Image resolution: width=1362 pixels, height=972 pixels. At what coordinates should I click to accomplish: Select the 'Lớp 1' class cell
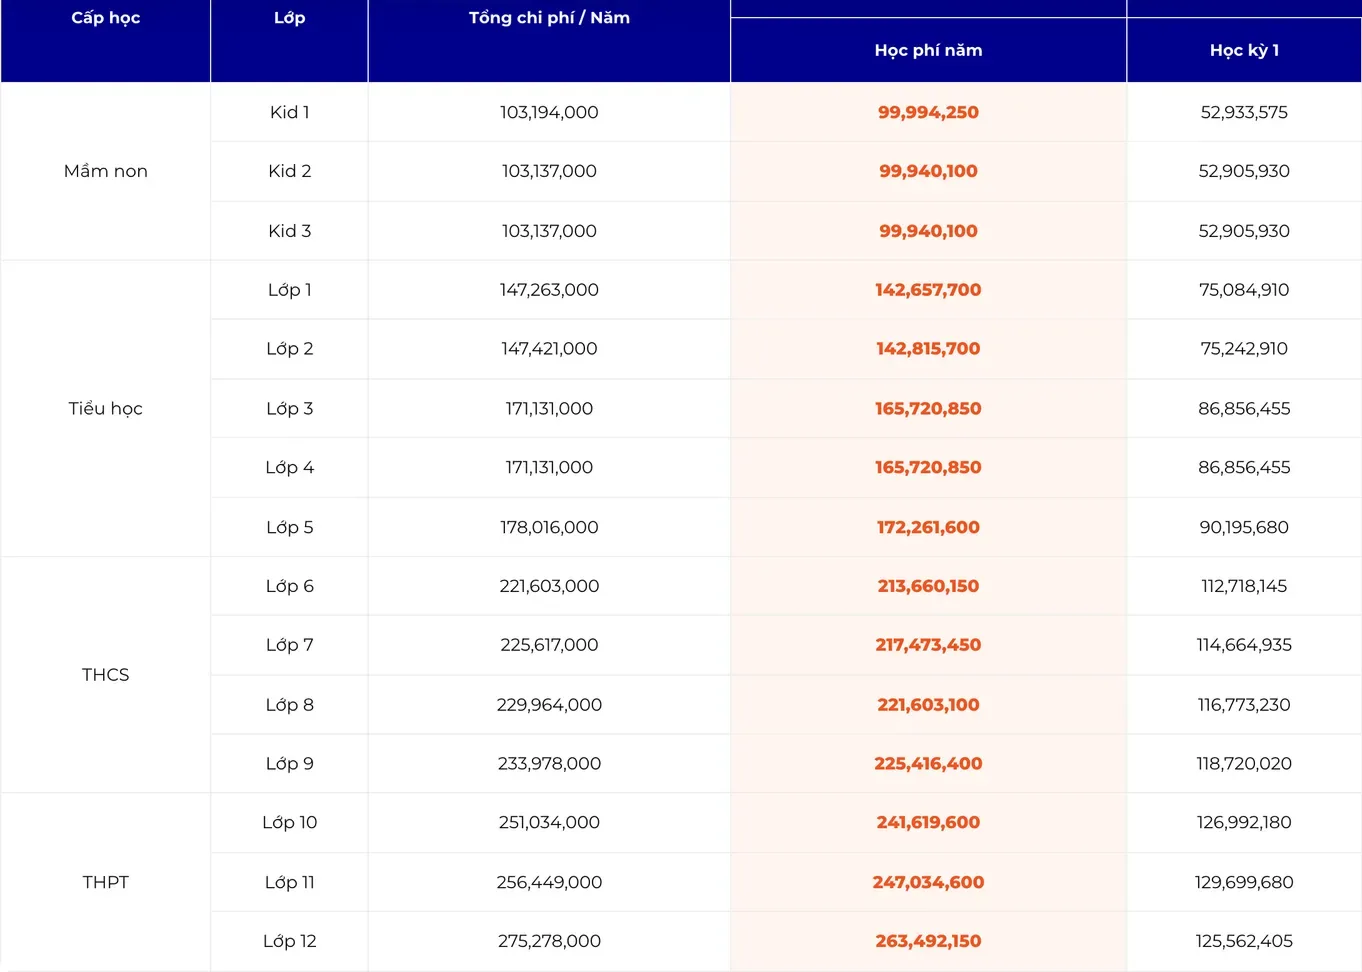point(289,290)
